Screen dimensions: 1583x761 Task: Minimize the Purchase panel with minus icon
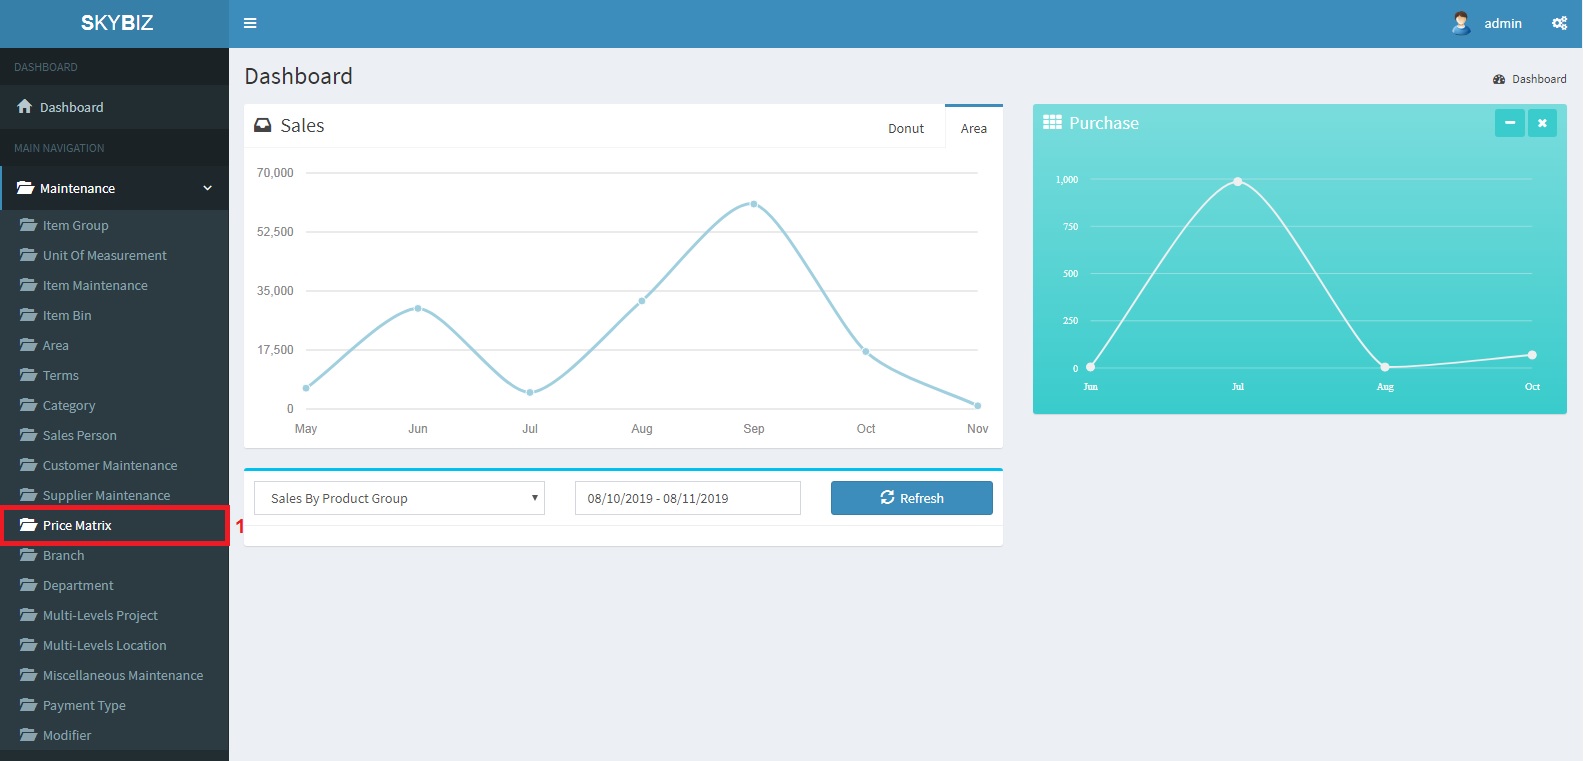[1509, 123]
